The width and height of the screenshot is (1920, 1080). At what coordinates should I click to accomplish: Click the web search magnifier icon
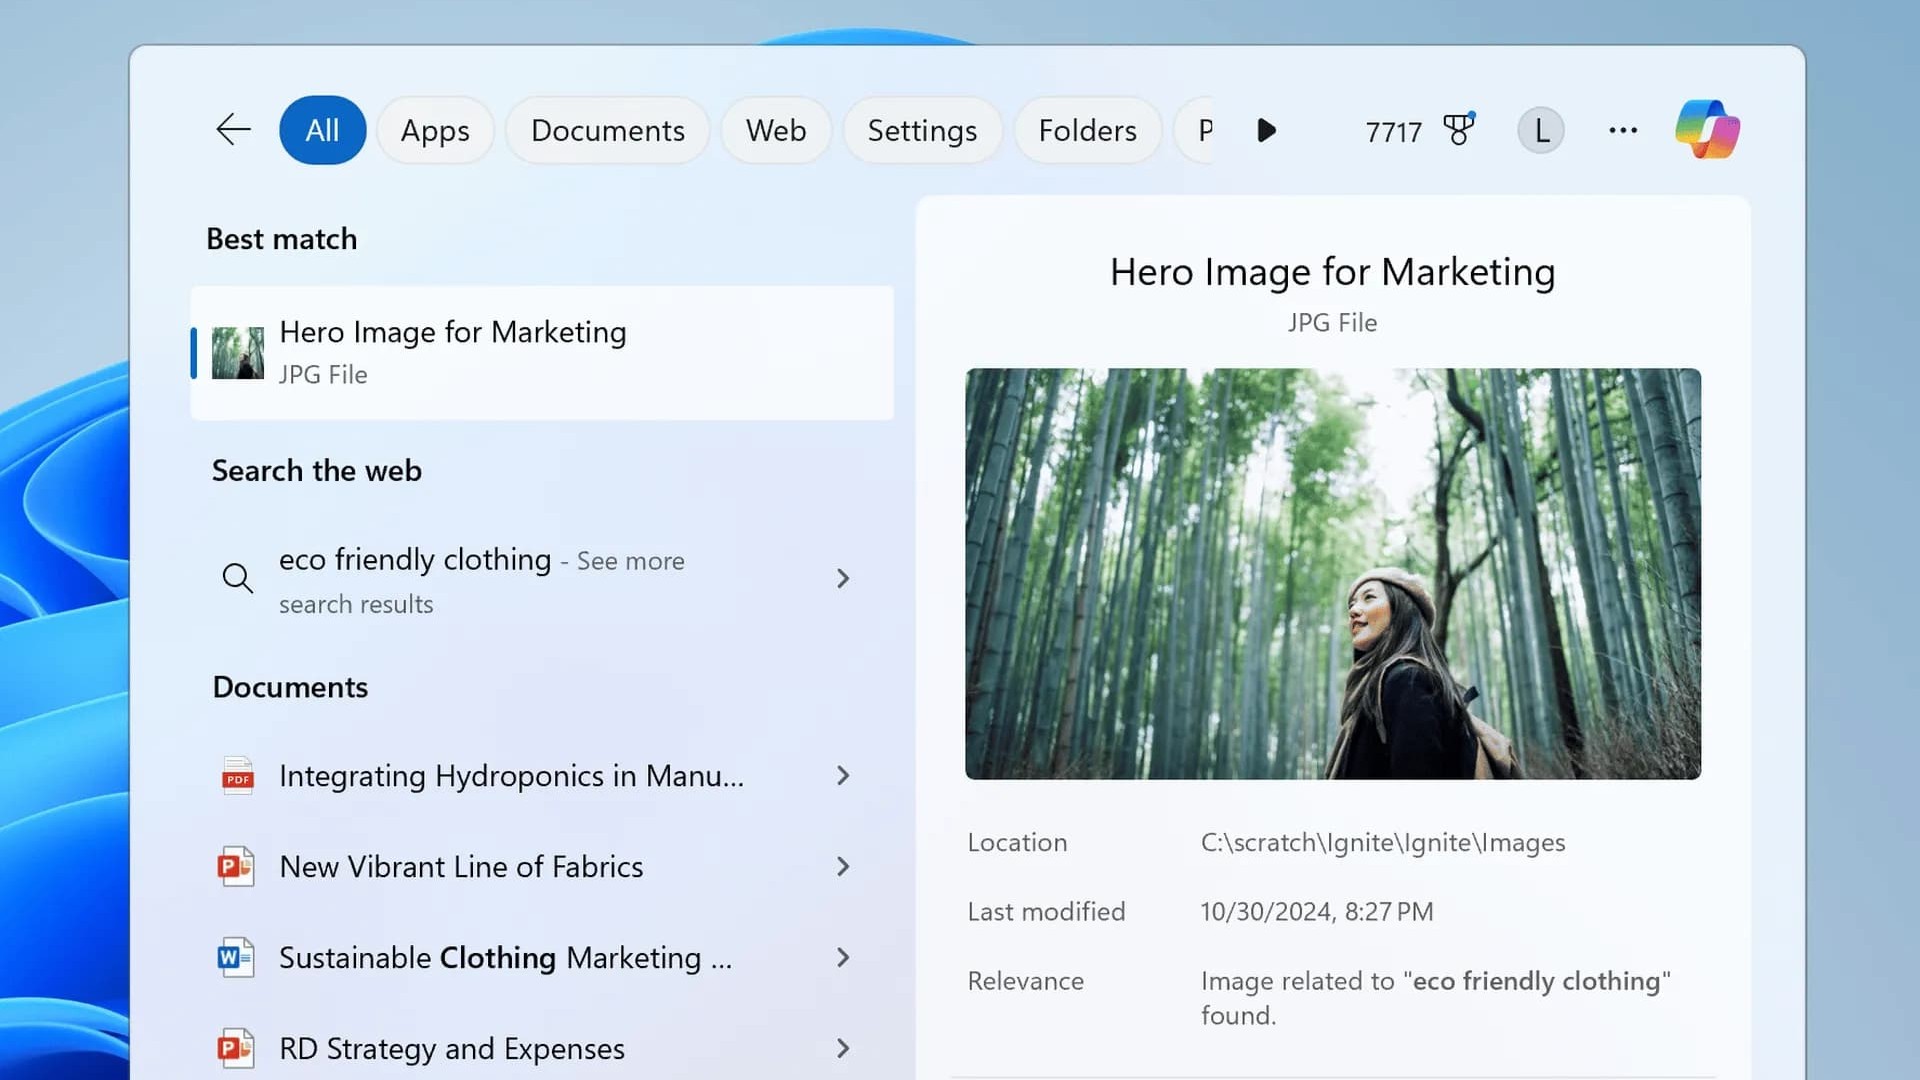pyautogui.click(x=237, y=578)
